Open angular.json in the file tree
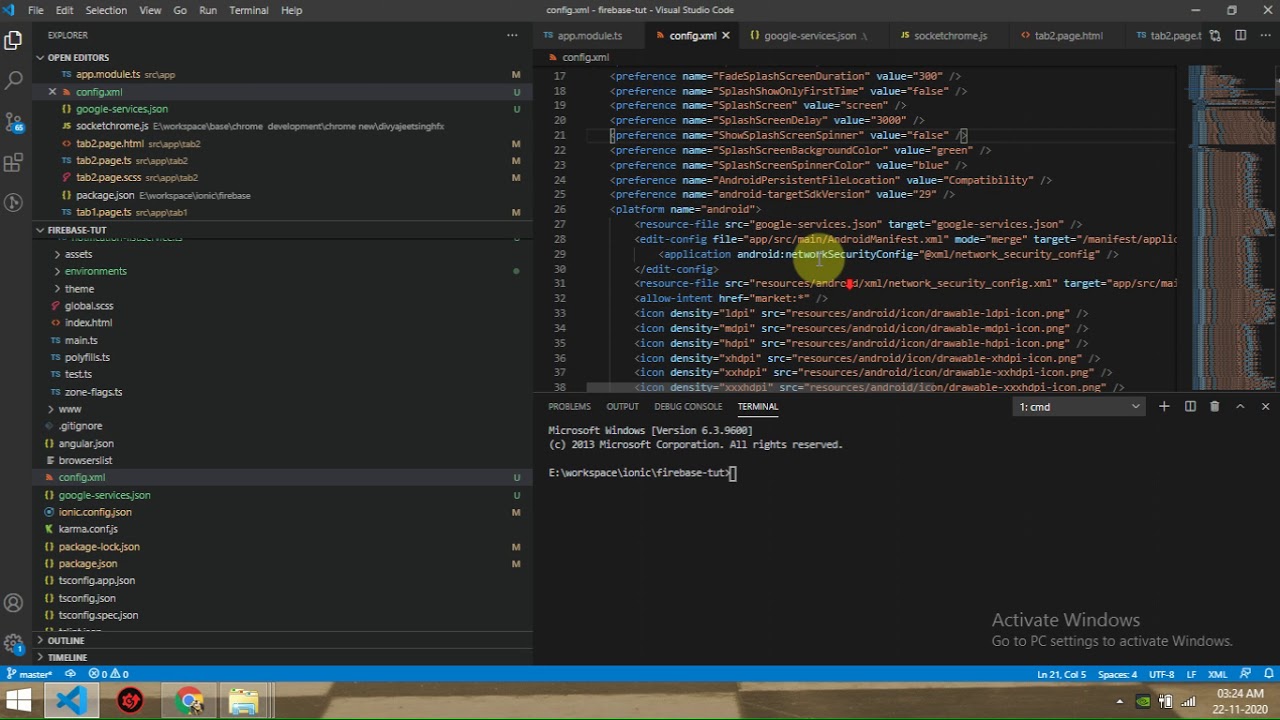 (86, 444)
